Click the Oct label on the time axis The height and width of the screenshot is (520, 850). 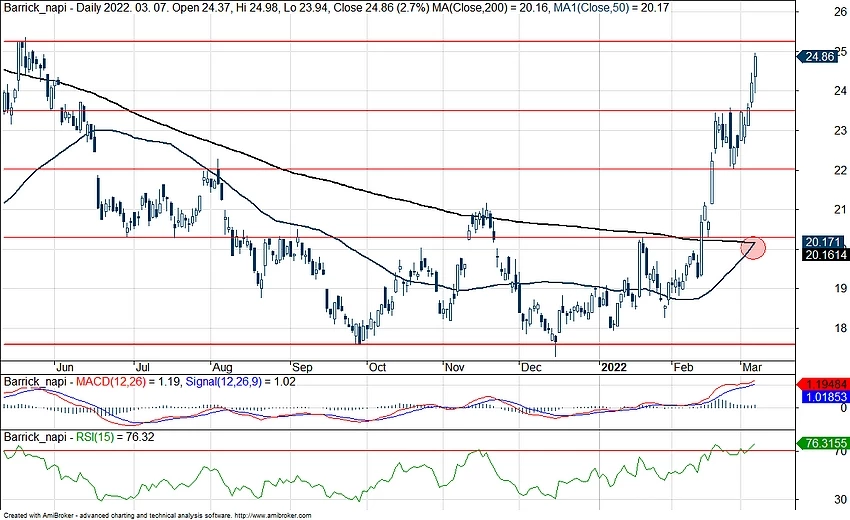[x=377, y=367]
